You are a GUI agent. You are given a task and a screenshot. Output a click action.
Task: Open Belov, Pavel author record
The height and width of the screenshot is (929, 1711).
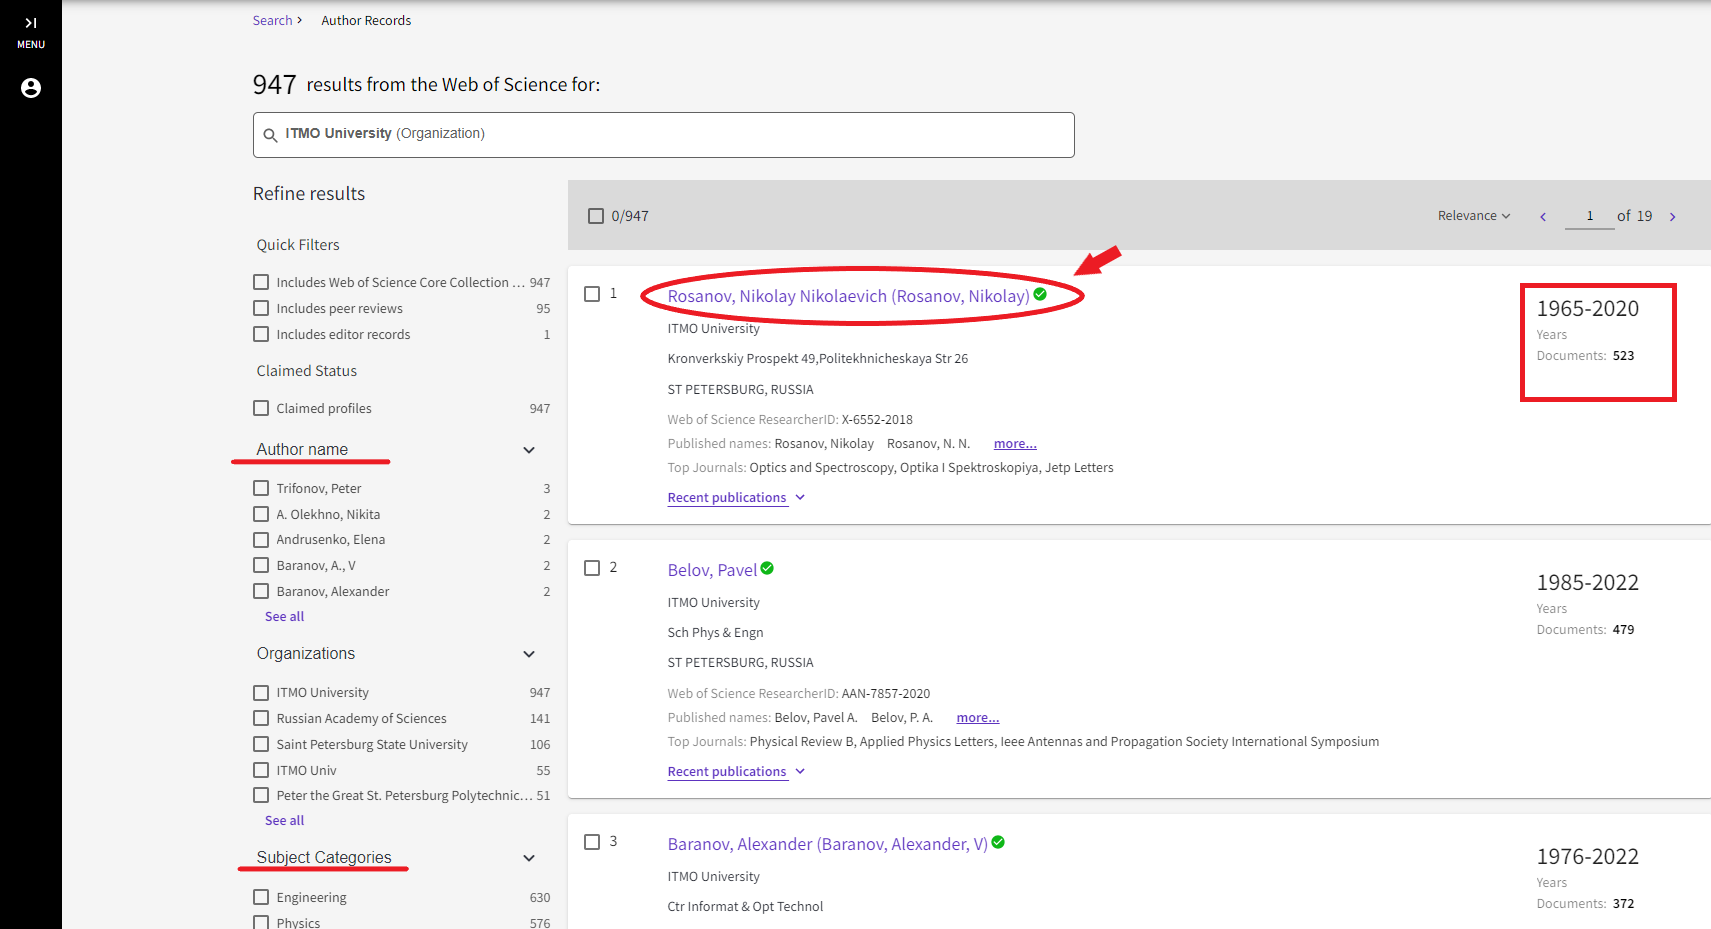pyautogui.click(x=712, y=570)
